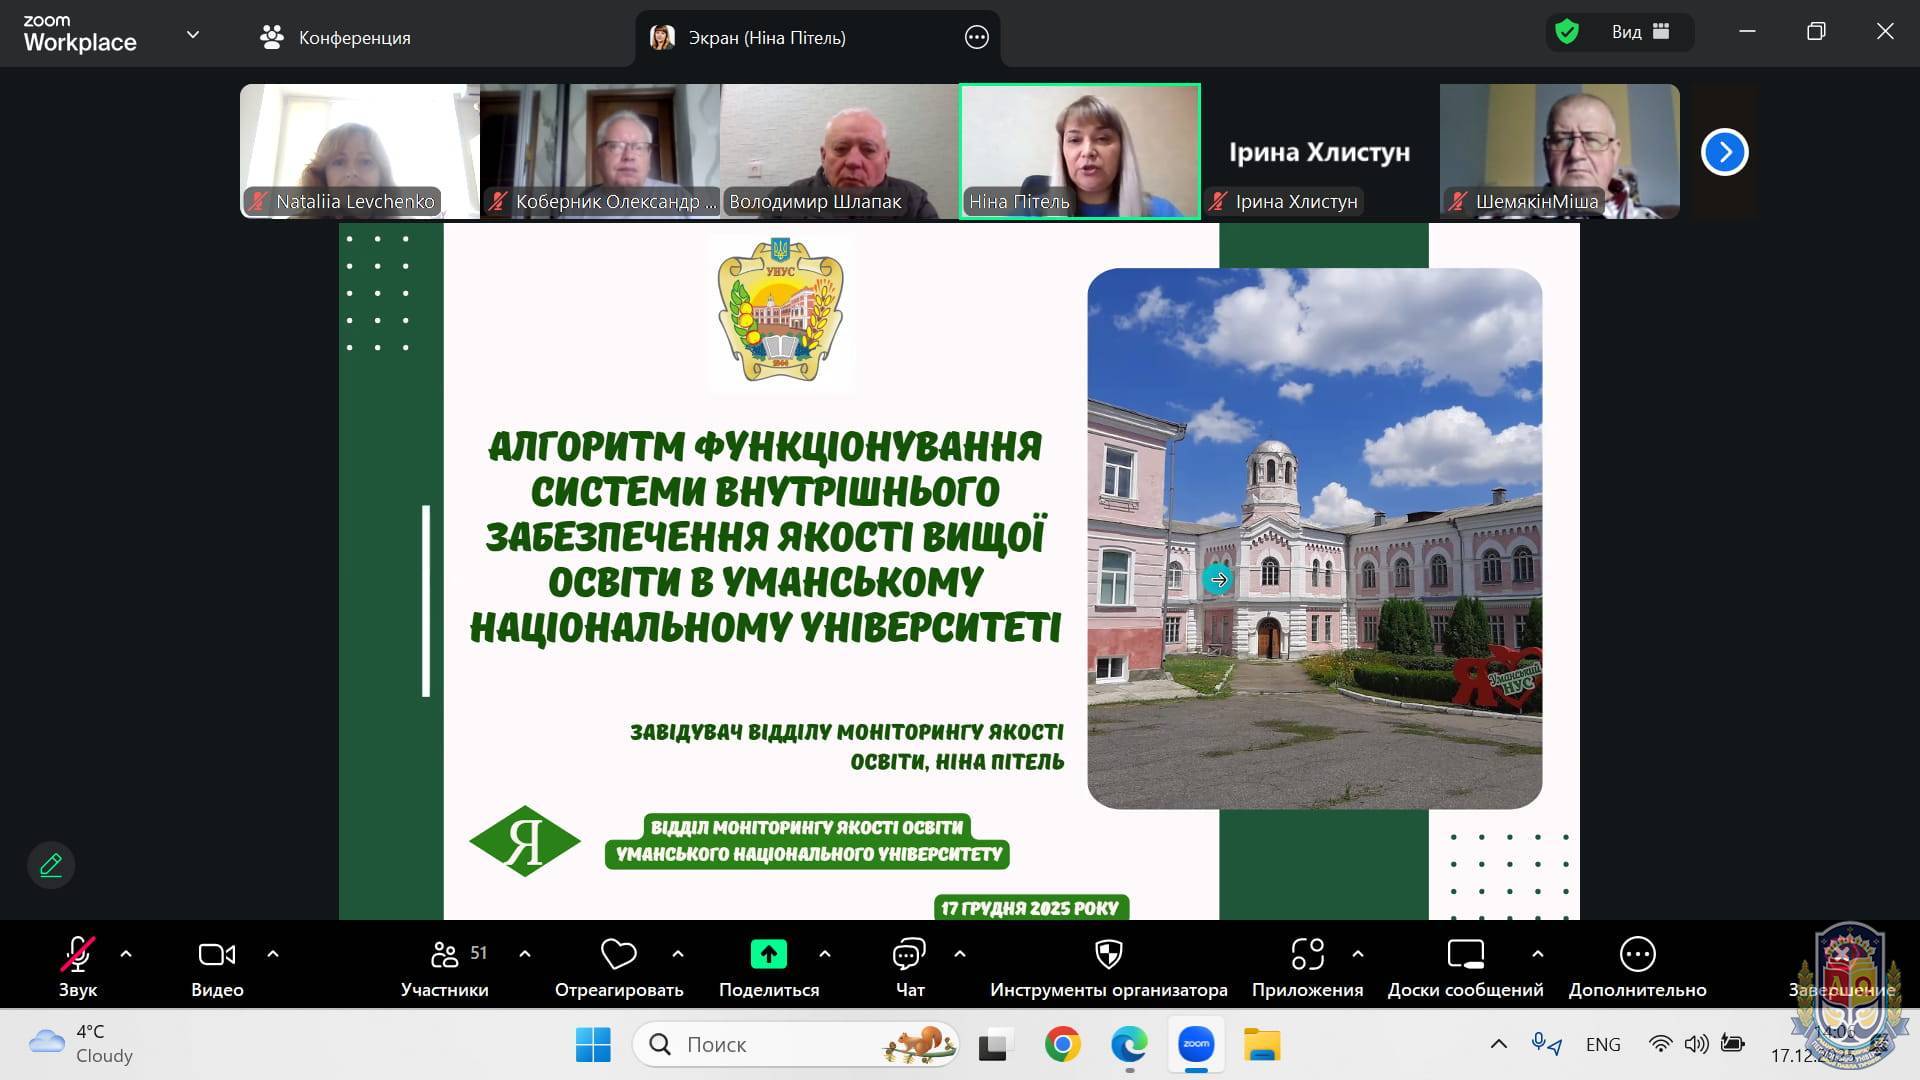The width and height of the screenshot is (1920, 1080).
Task: Open the Apps icon in toolbar
Action: (1306, 955)
